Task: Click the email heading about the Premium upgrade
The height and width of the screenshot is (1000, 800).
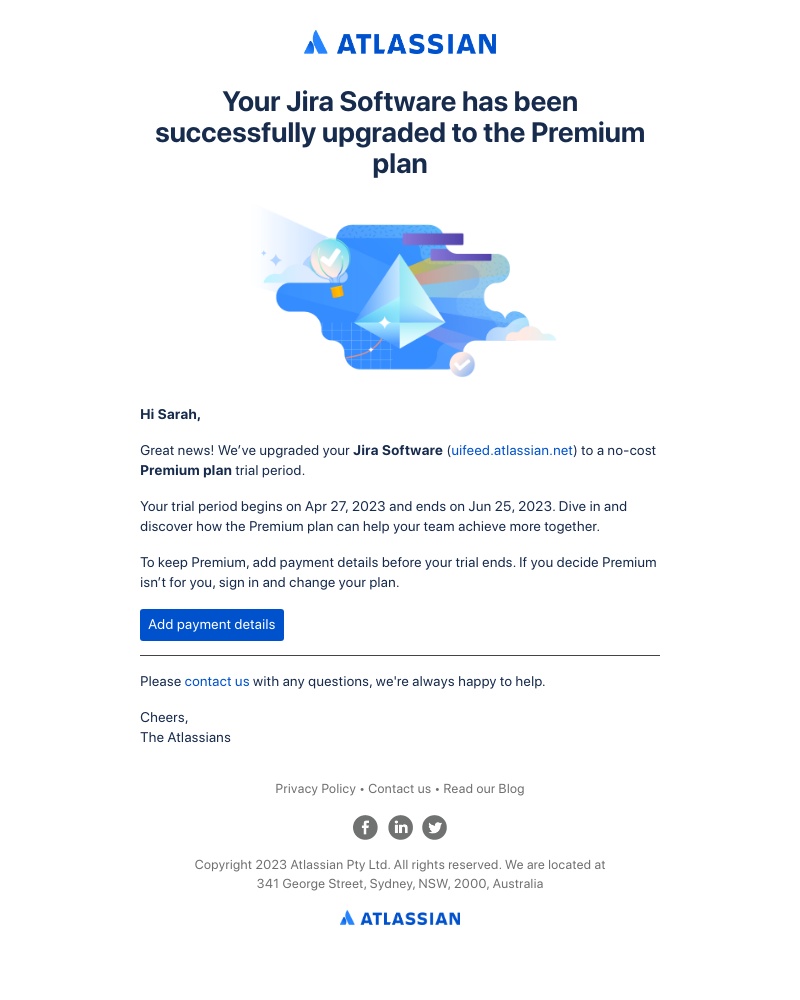Action: [400, 132]
